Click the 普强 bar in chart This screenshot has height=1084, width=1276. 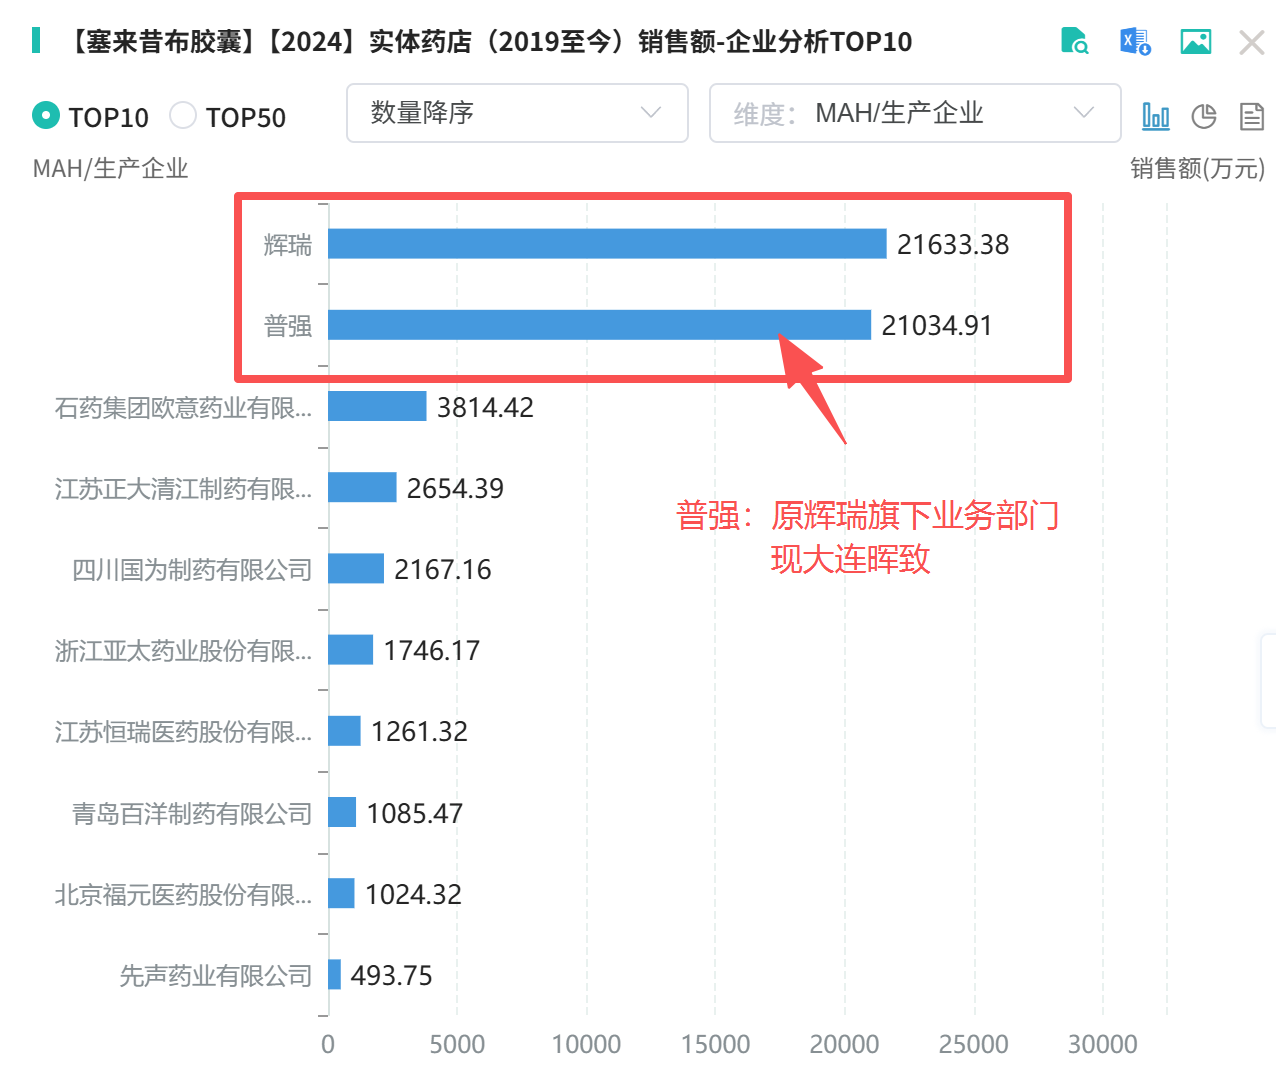pos(599,325)
